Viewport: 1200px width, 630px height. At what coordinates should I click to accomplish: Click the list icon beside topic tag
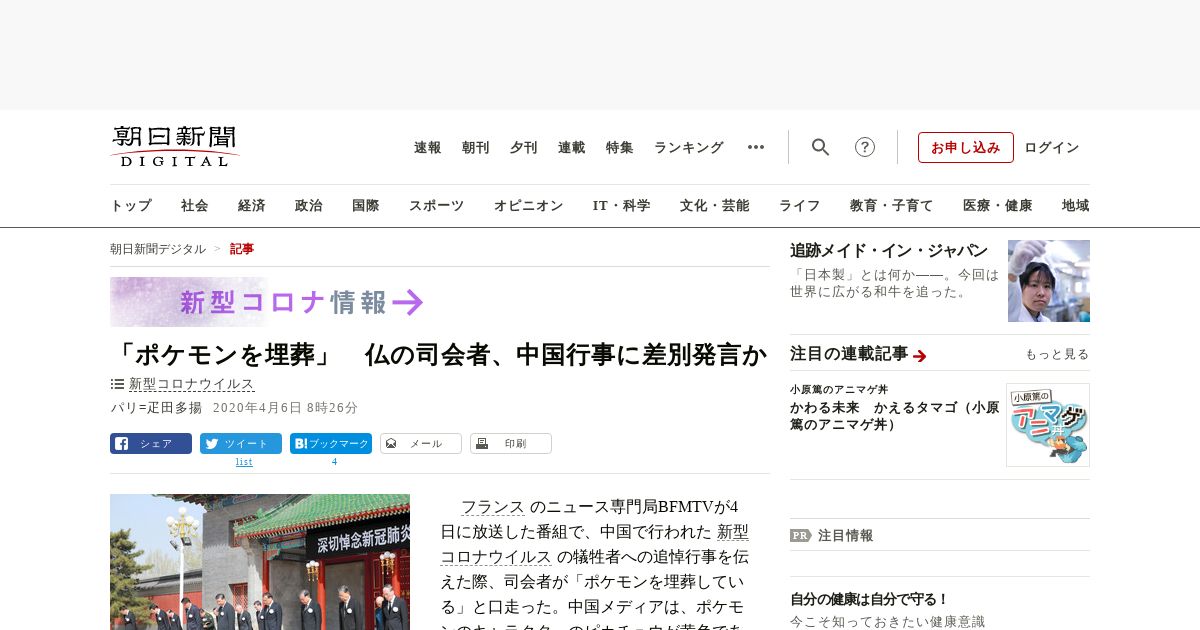point(117,384)
